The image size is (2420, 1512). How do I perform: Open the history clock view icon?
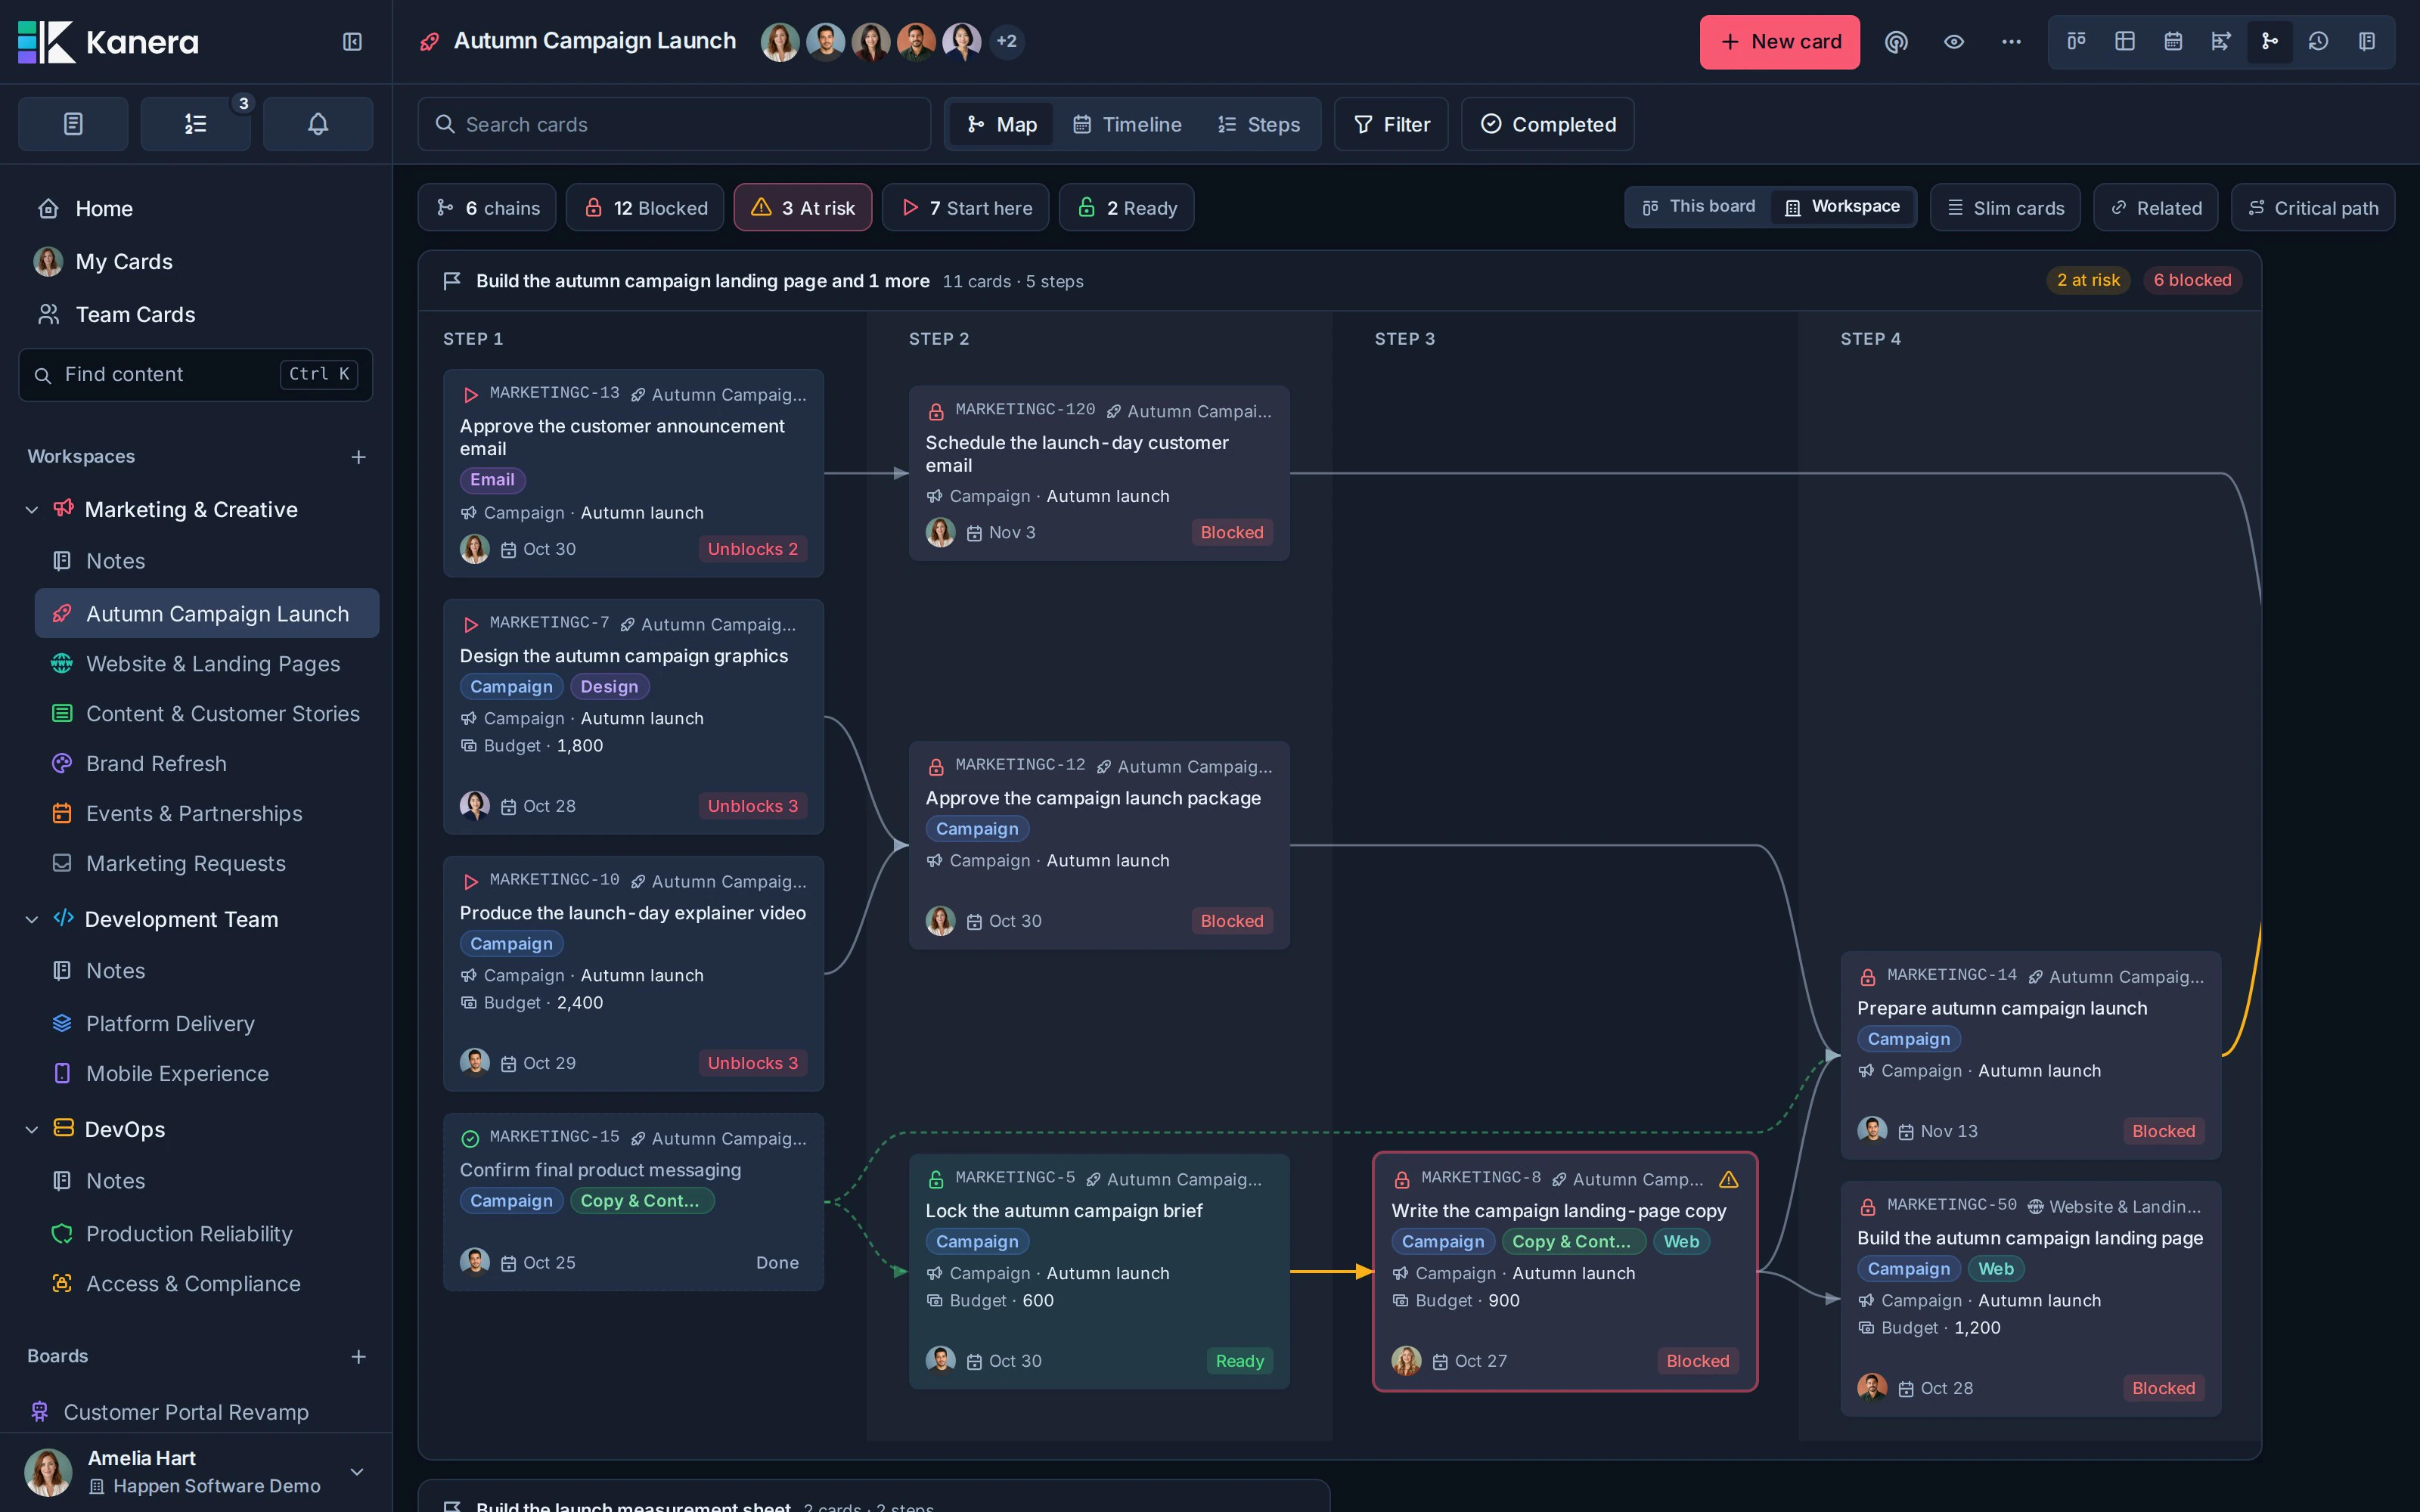point(2318,41)
